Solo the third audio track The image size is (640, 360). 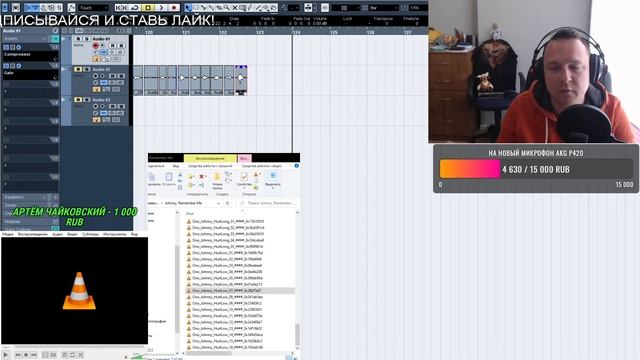click(x=87, y=100)
